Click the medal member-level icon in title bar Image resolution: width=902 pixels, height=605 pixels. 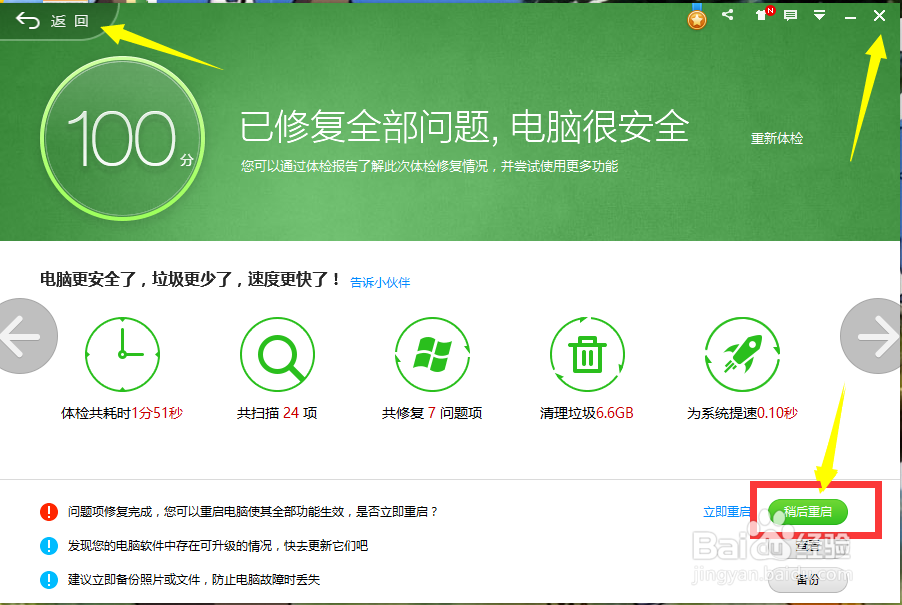(697, 17)
